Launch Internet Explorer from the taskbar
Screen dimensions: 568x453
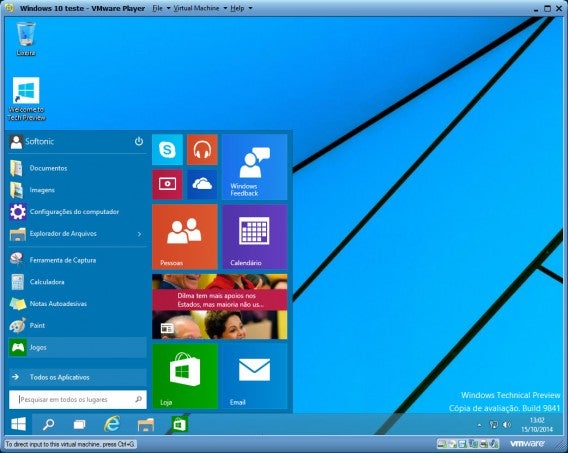[x=112, y=424]
